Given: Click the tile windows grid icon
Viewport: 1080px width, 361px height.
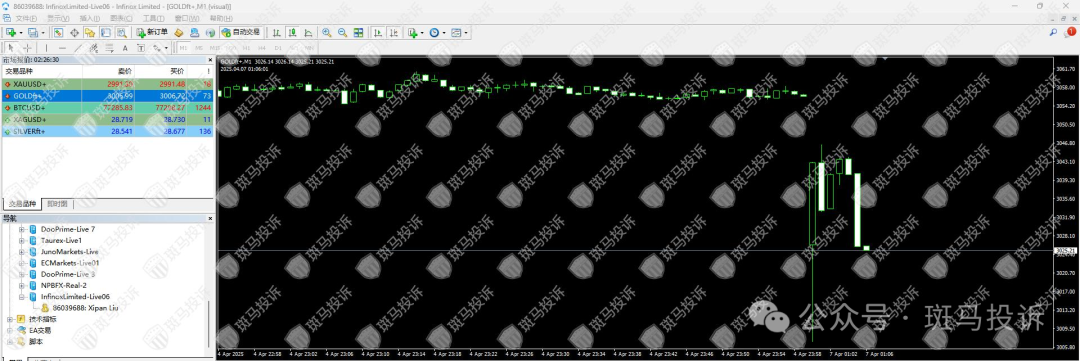Looking at the screenshot, I should [358, 32].
